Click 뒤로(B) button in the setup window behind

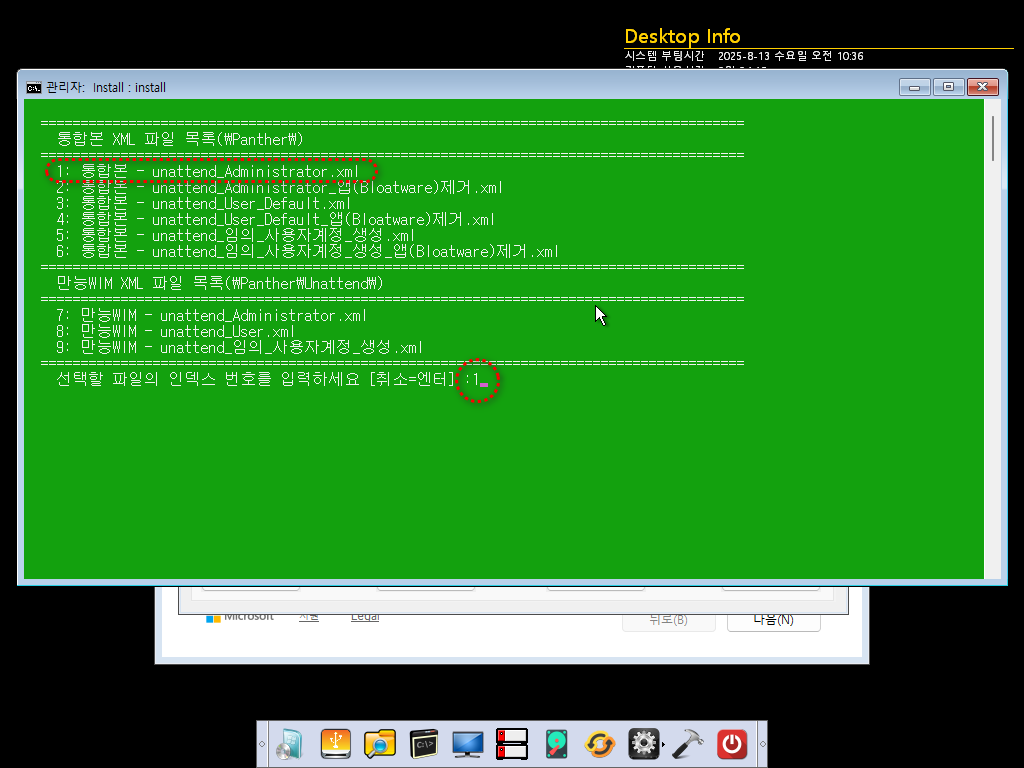pos(669,620)
